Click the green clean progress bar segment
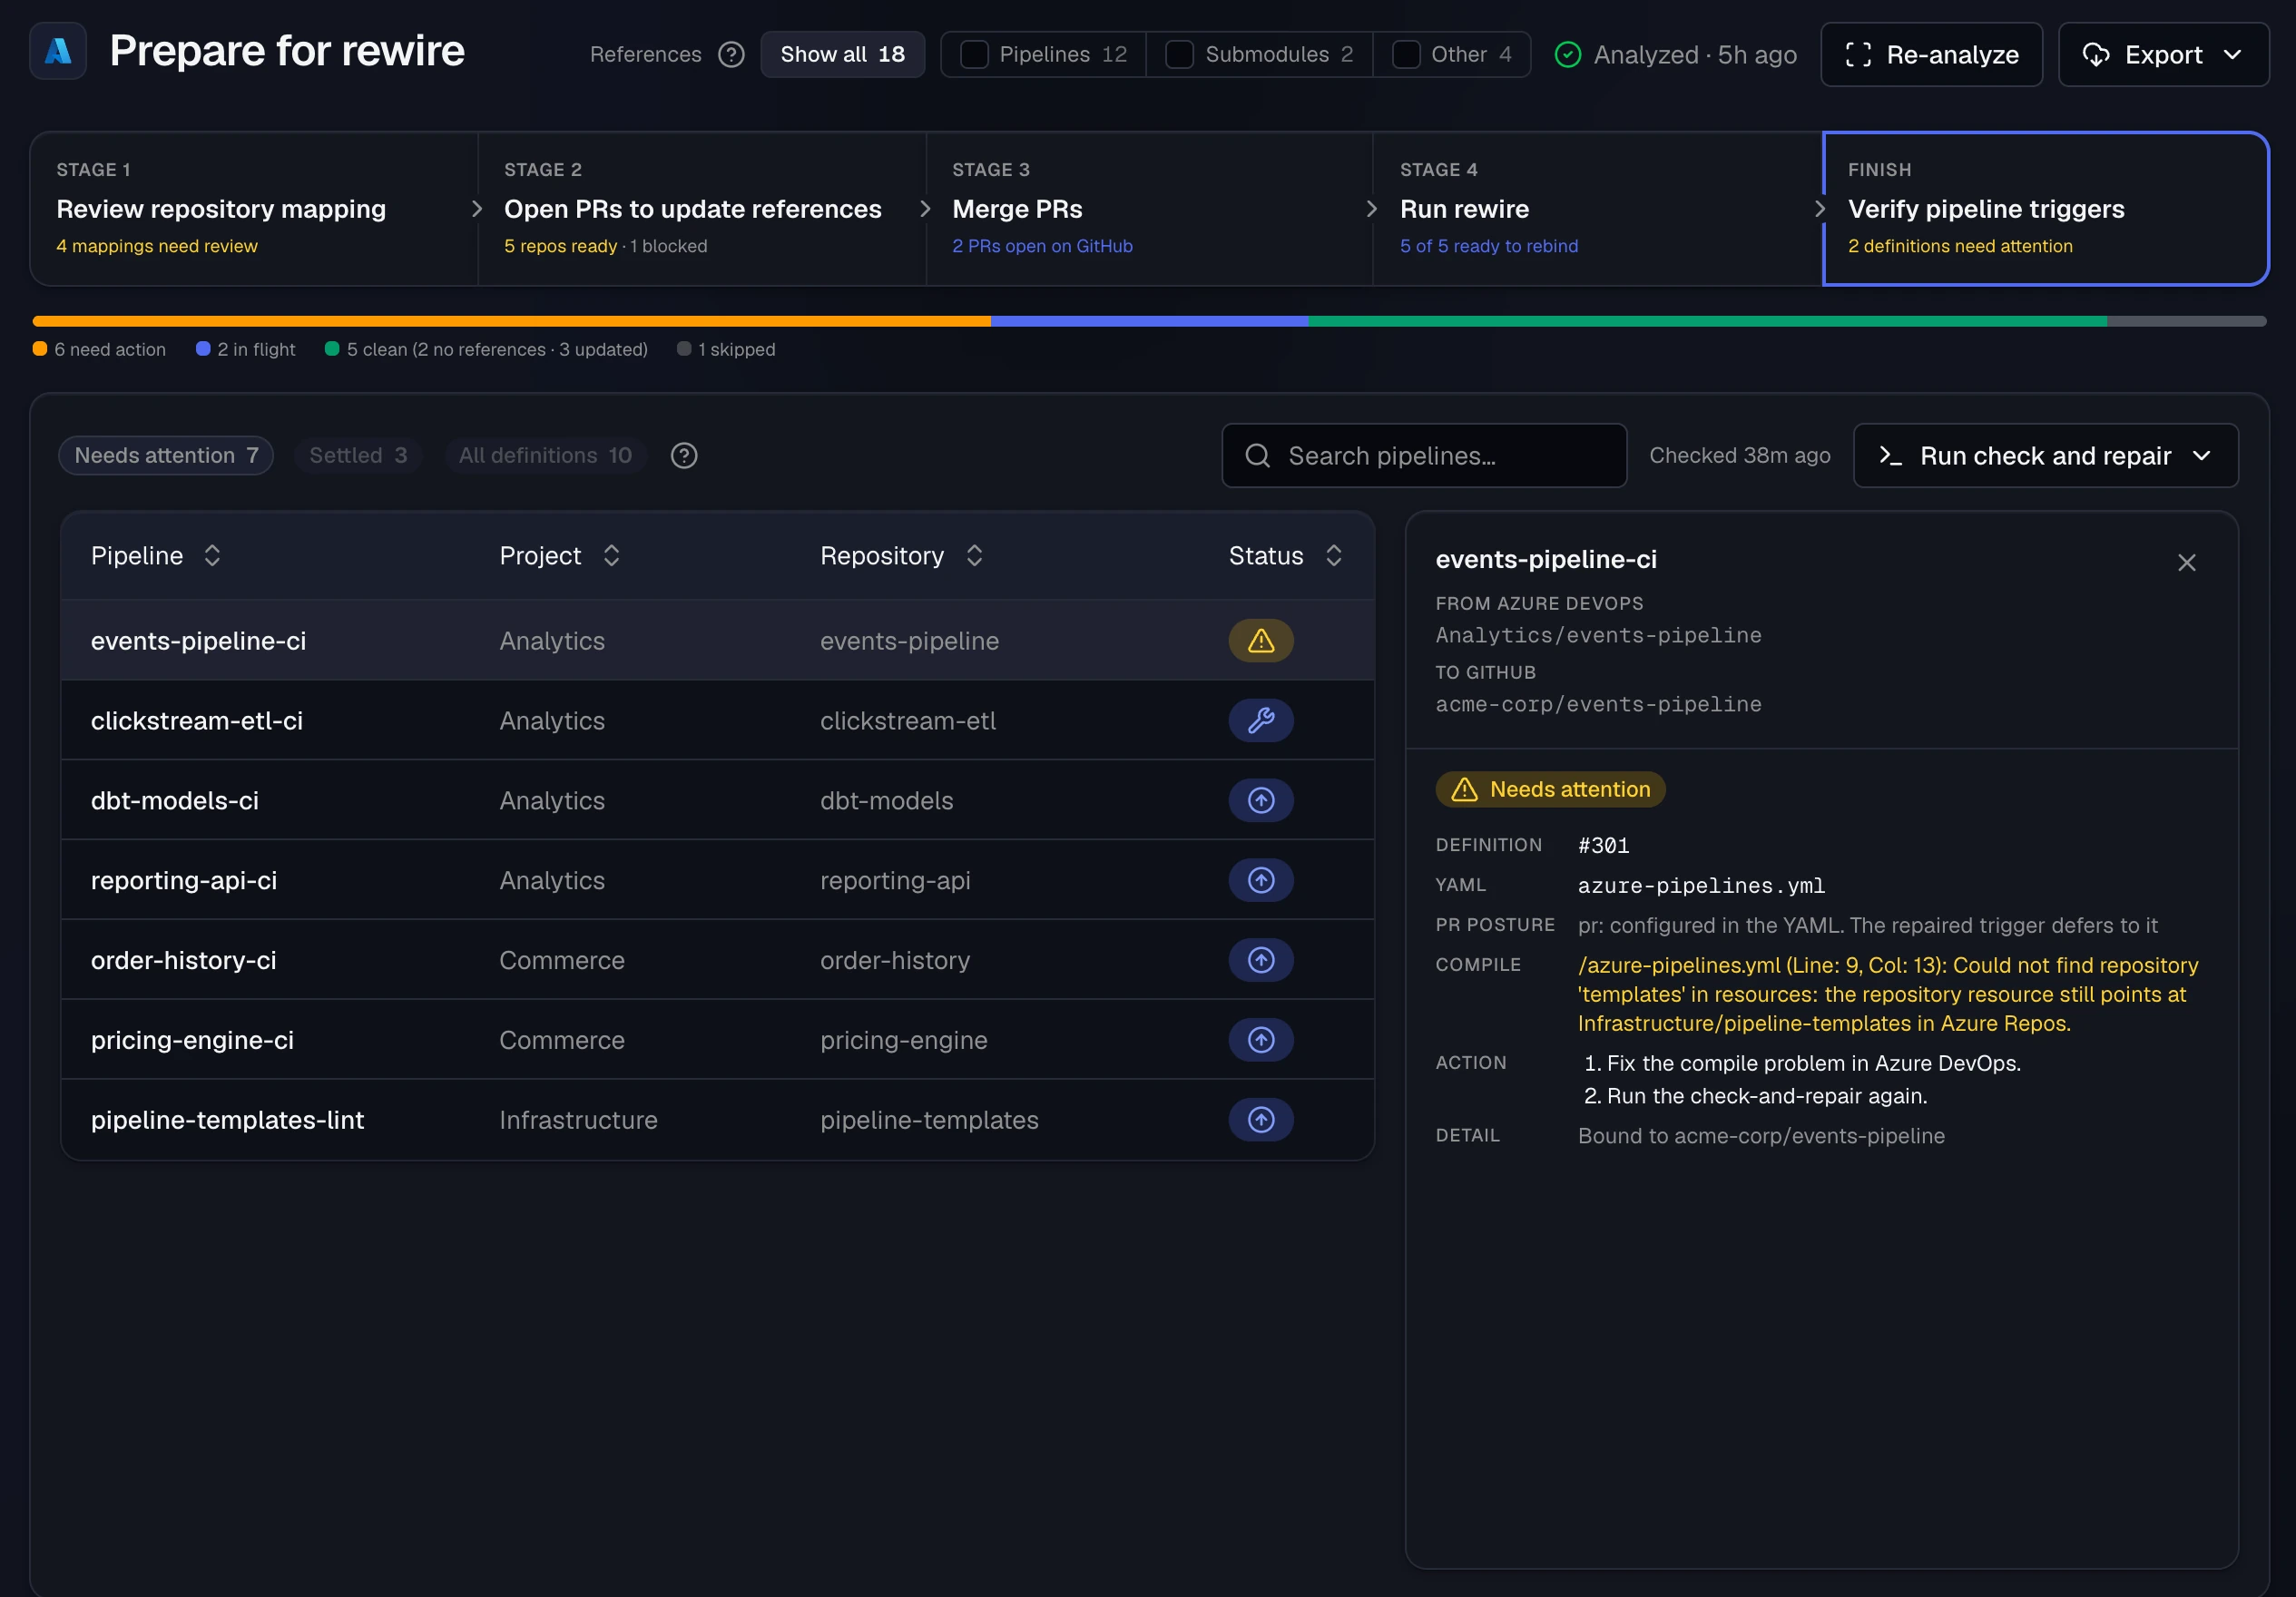This screenshot has width=2296, height=1597. pos(1707,321)
